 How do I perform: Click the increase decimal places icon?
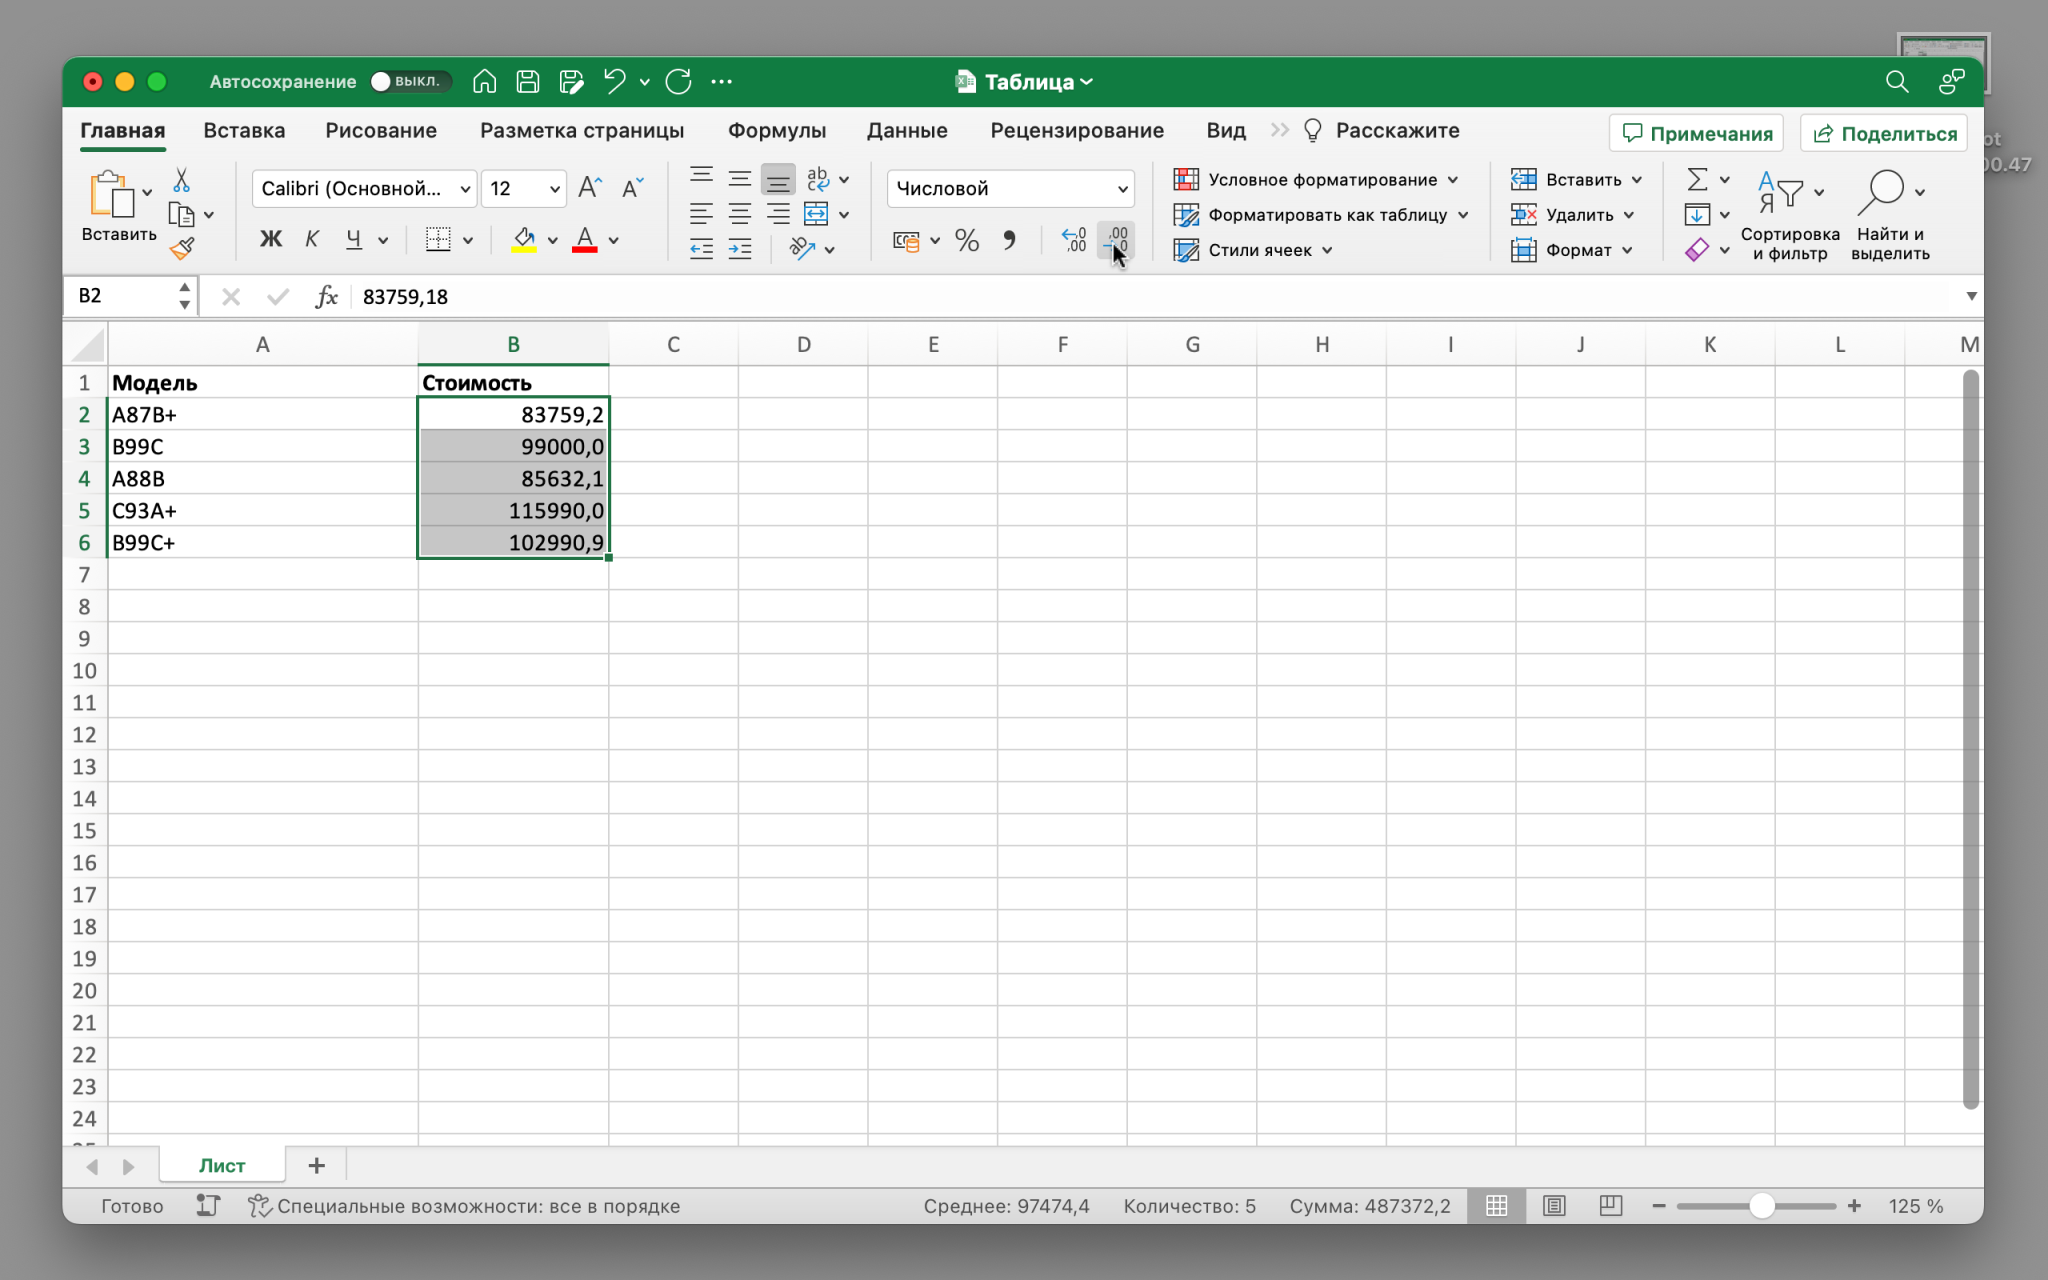tap(1074, 240)
